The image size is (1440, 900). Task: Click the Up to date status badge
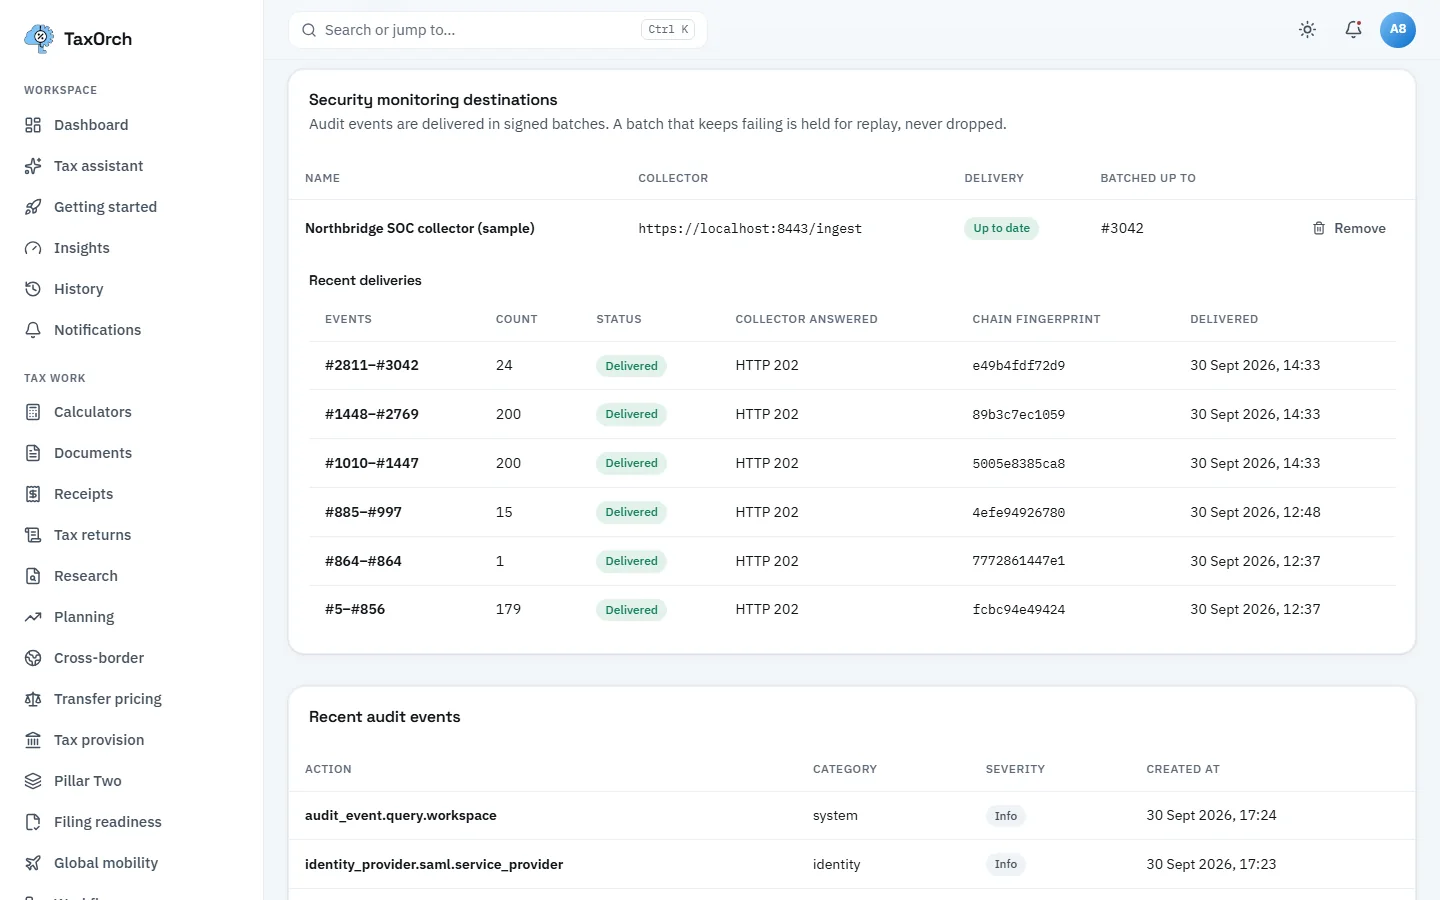1001,228
